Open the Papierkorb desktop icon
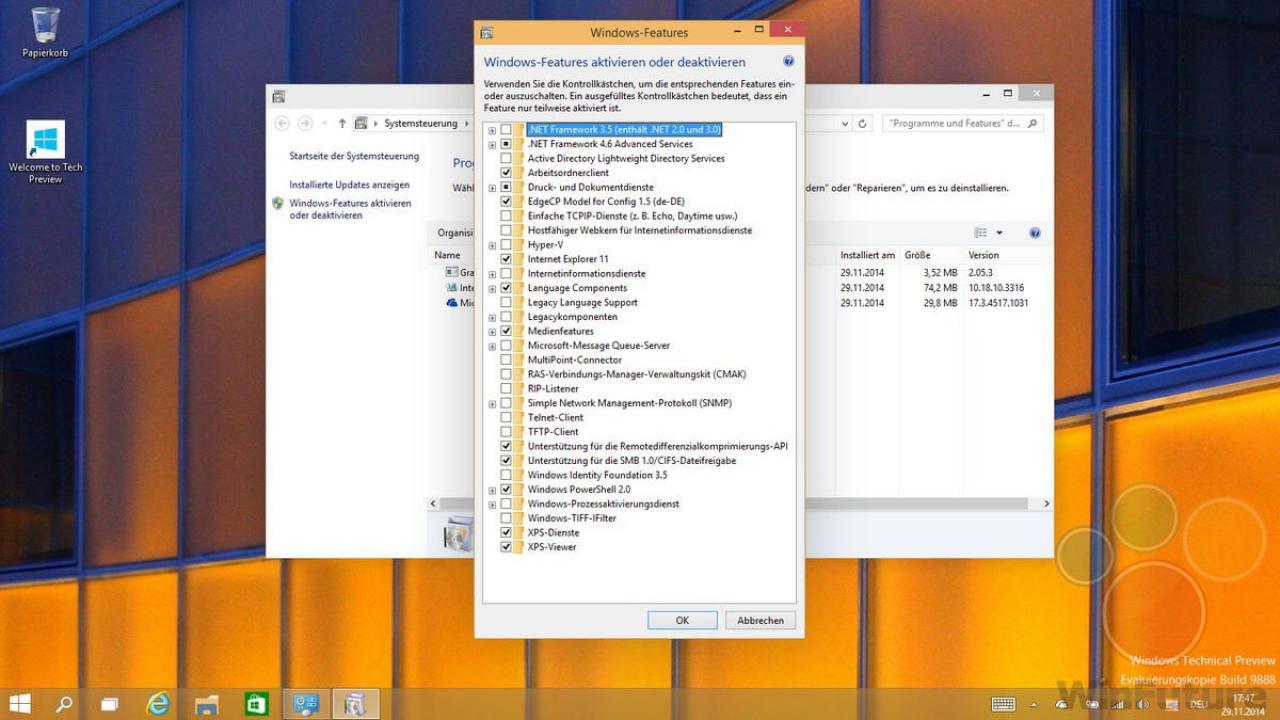The height and width of the screenshot is (720, 1280). pyautogui.click(x=45, y=31)
